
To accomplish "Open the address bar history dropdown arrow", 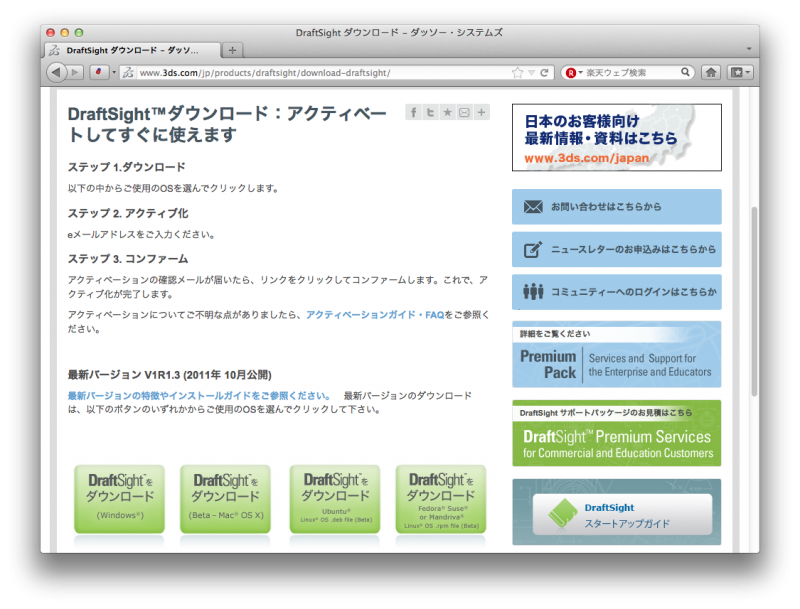I will (531, 72).
